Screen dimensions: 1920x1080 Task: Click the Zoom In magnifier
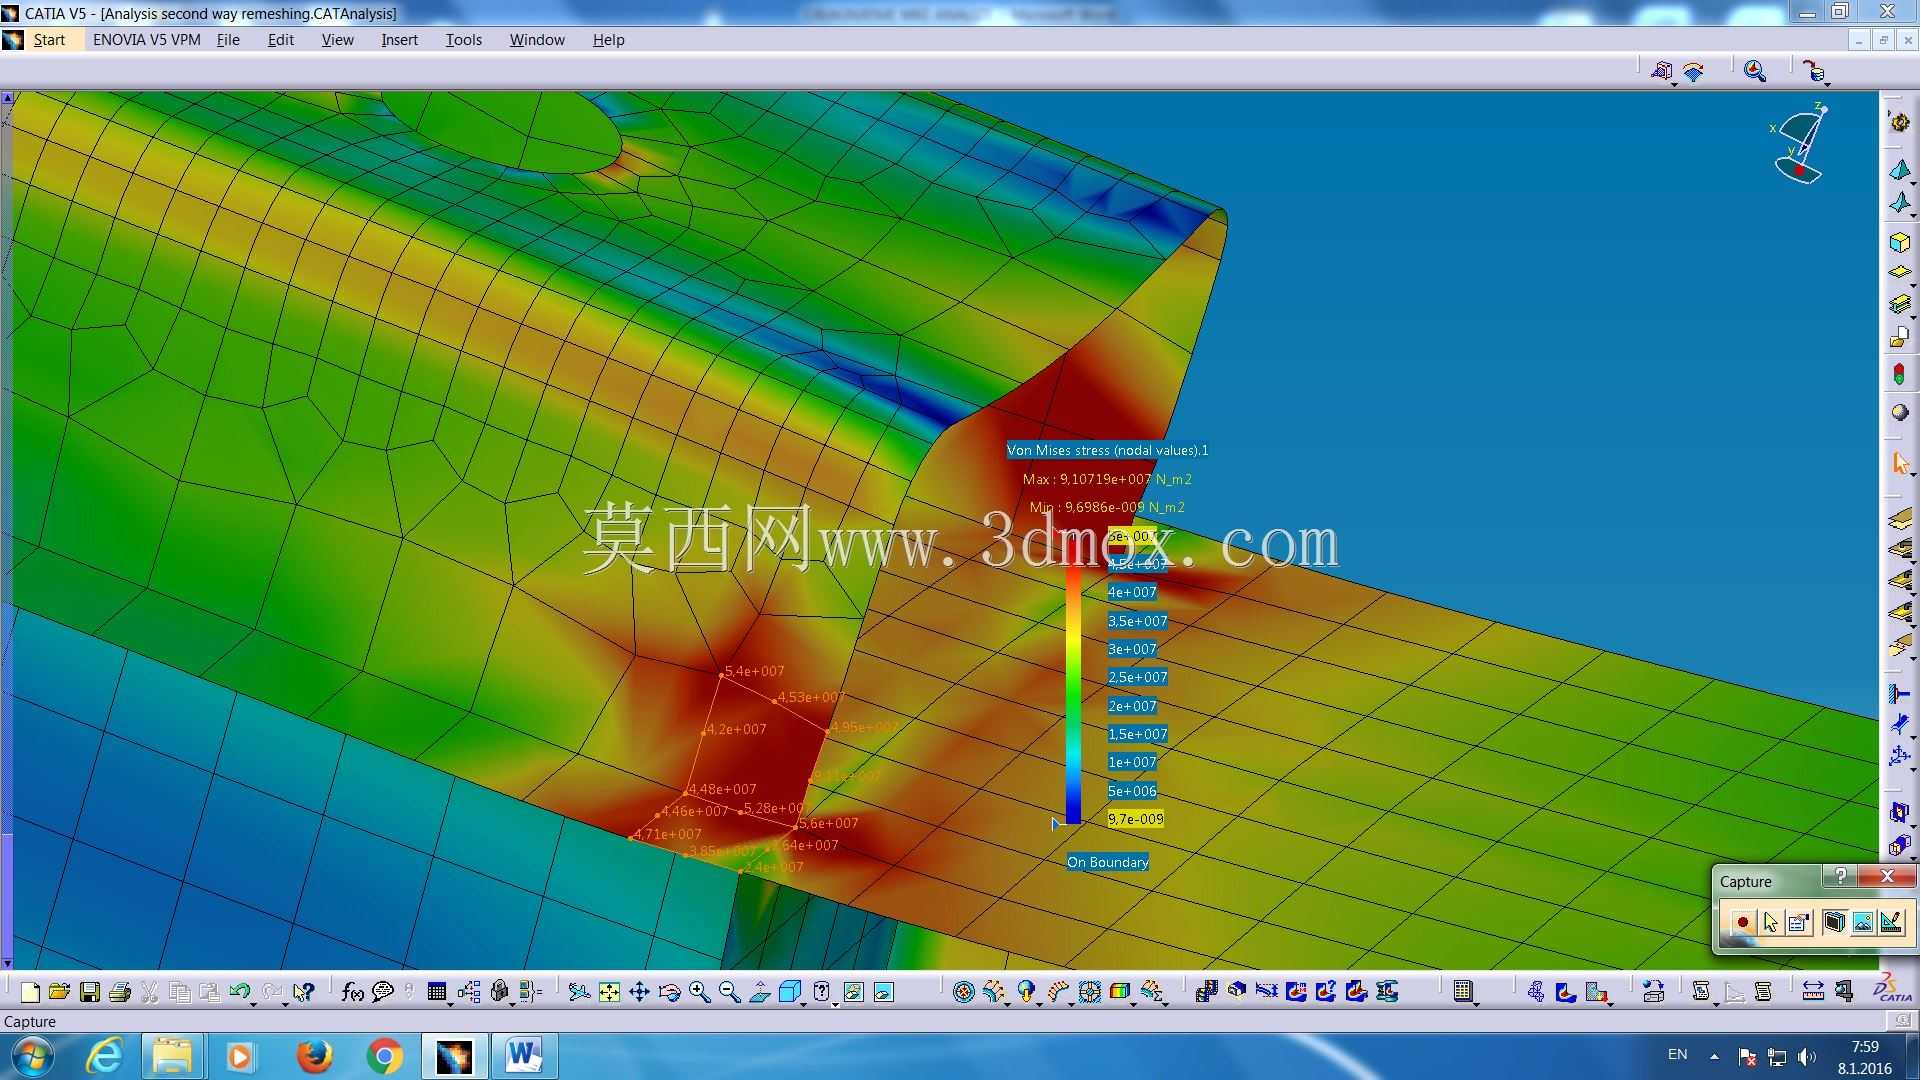(x=699, y=992)
